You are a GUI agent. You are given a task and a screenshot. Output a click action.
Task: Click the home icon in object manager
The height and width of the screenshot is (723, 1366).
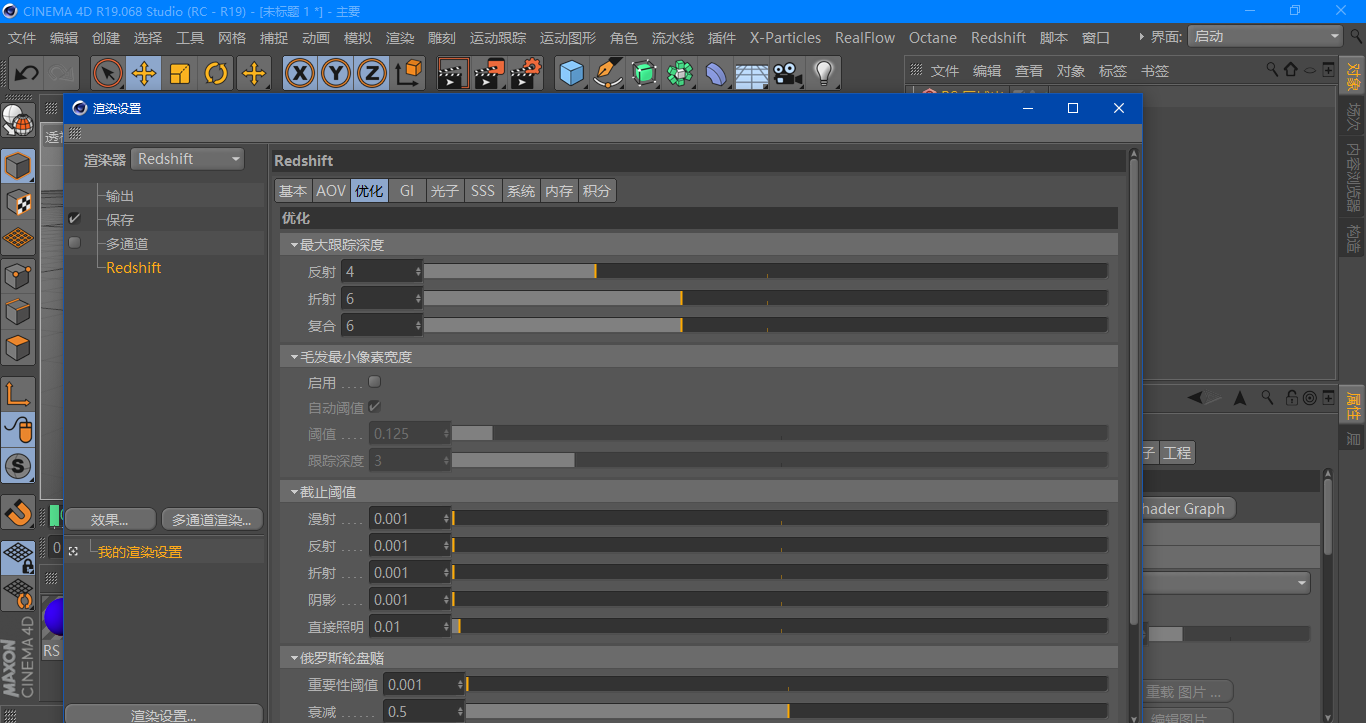(1291, 70)
